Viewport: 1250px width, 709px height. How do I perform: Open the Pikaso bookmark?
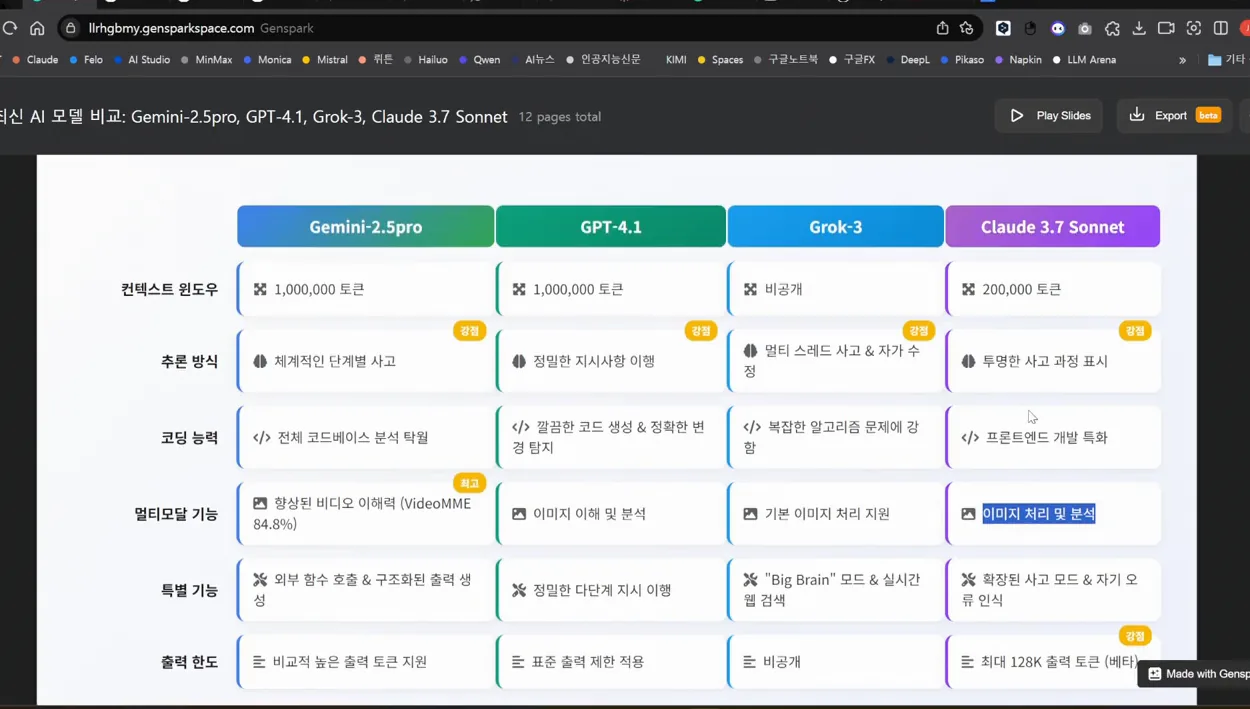click(x=962, y=60)
